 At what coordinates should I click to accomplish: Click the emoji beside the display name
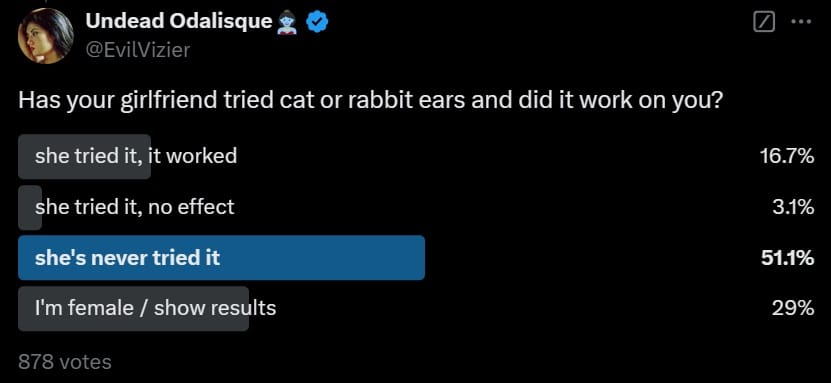[x=288, y=22]
